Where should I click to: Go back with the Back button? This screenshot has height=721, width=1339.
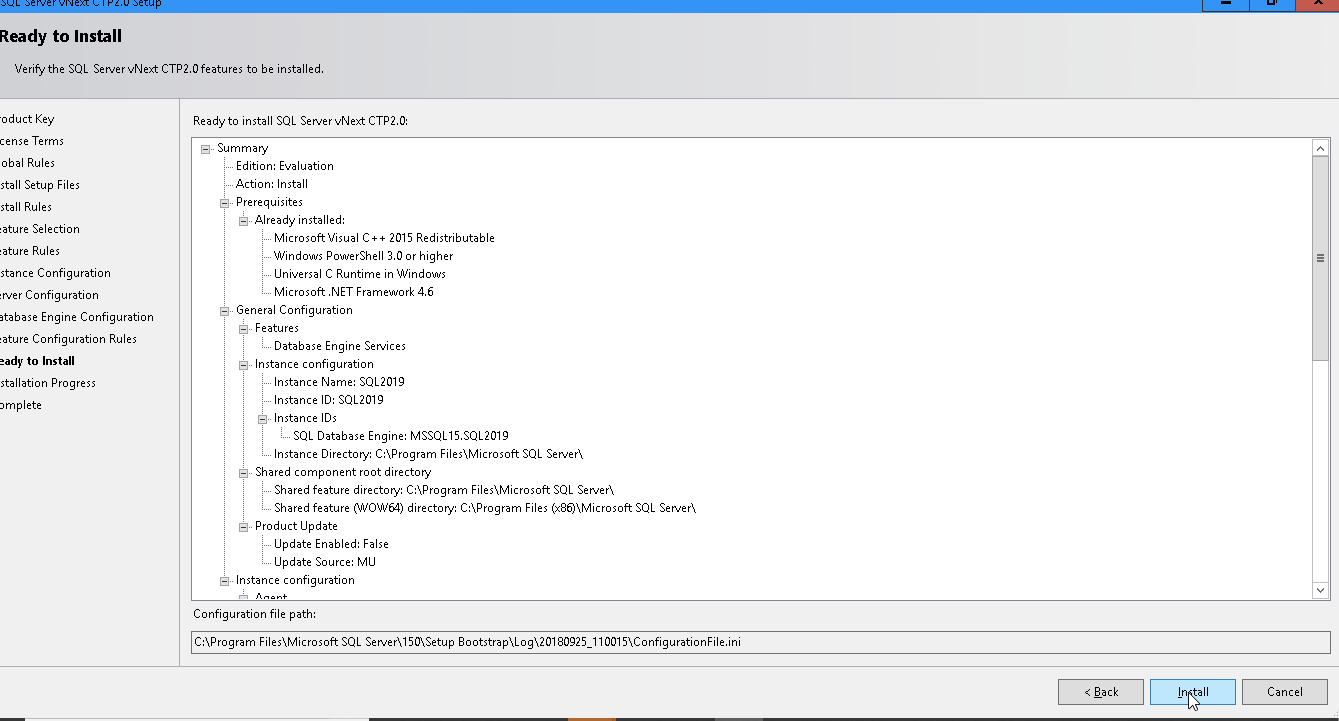click(x=1101, y=692)
